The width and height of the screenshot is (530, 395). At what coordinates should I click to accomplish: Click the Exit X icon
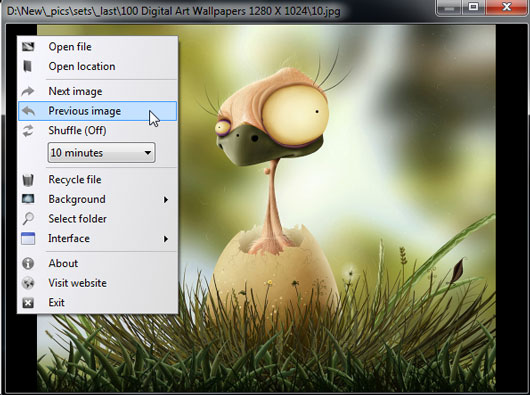point(28,303)
